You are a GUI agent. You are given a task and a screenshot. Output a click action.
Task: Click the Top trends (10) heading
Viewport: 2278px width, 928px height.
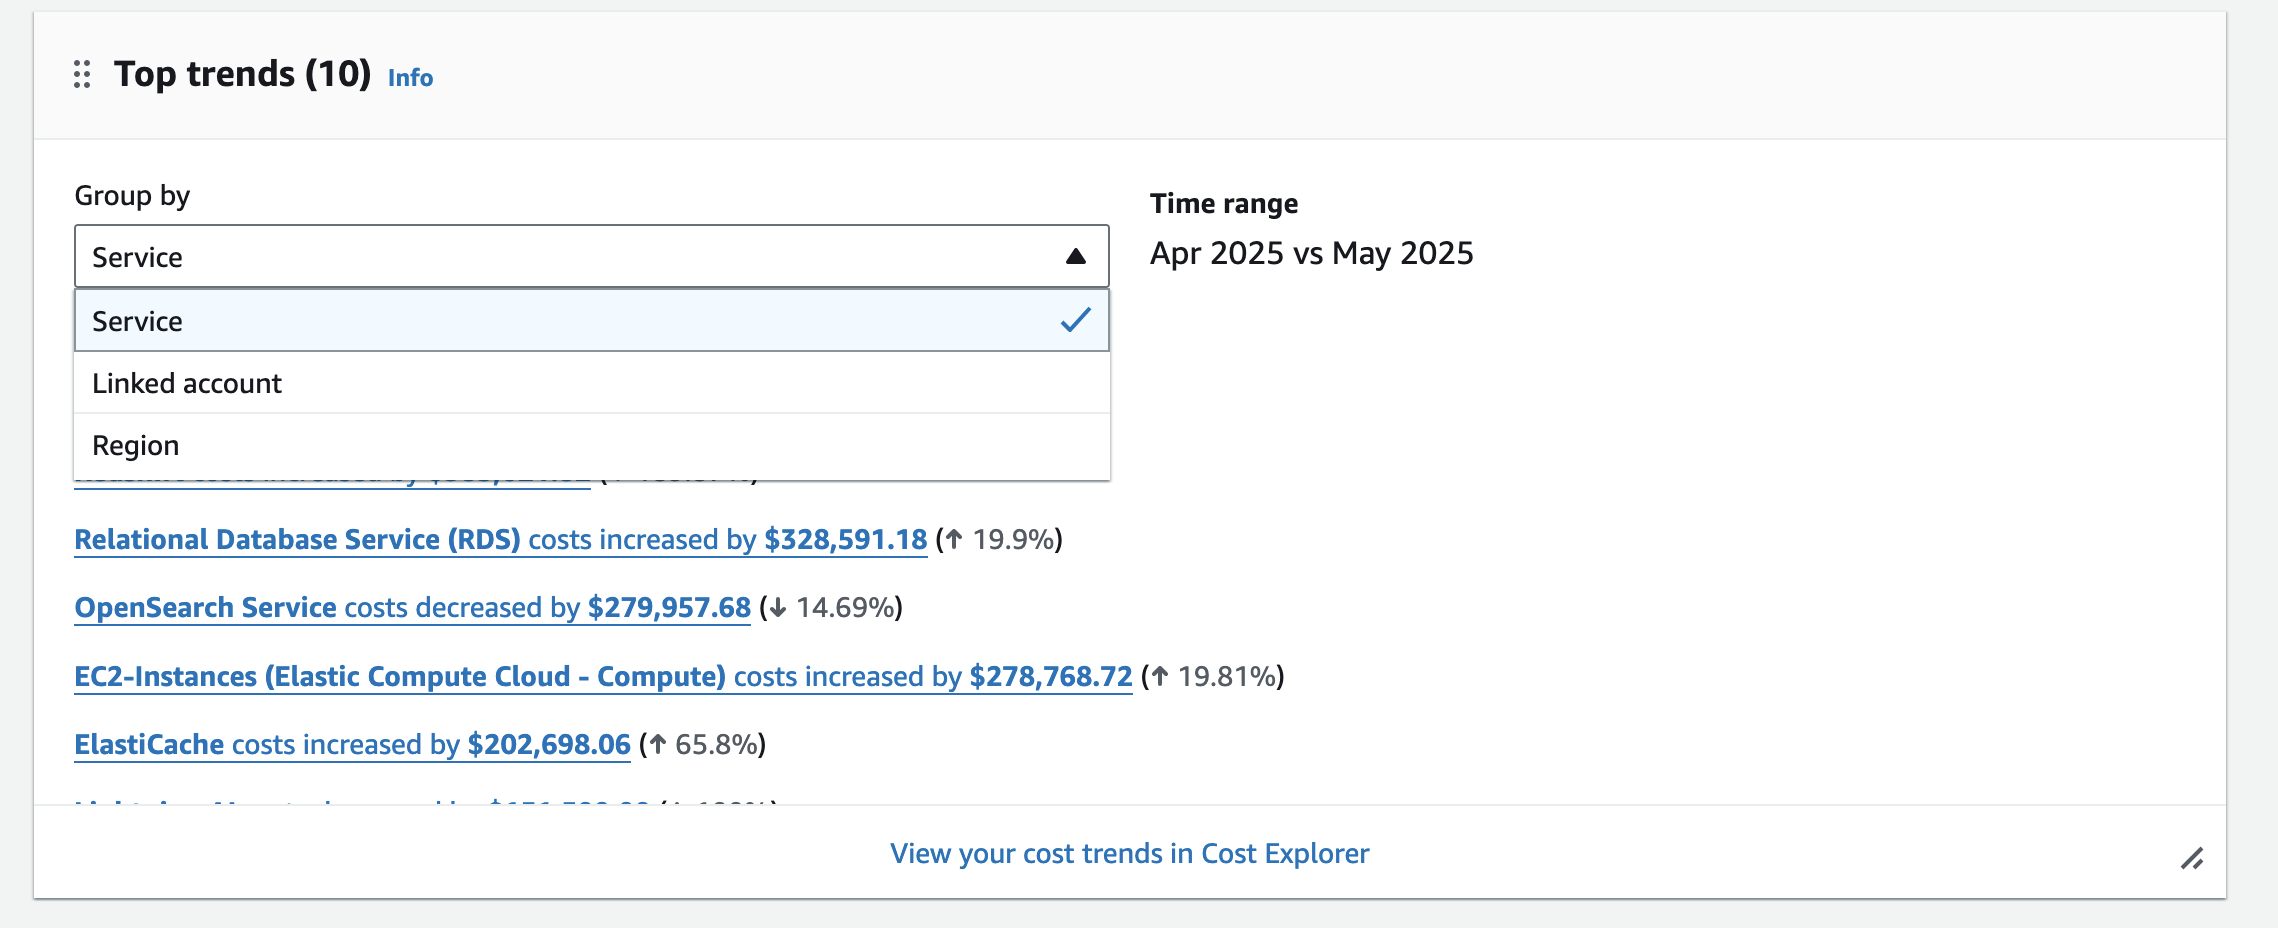tap(242, 74)
